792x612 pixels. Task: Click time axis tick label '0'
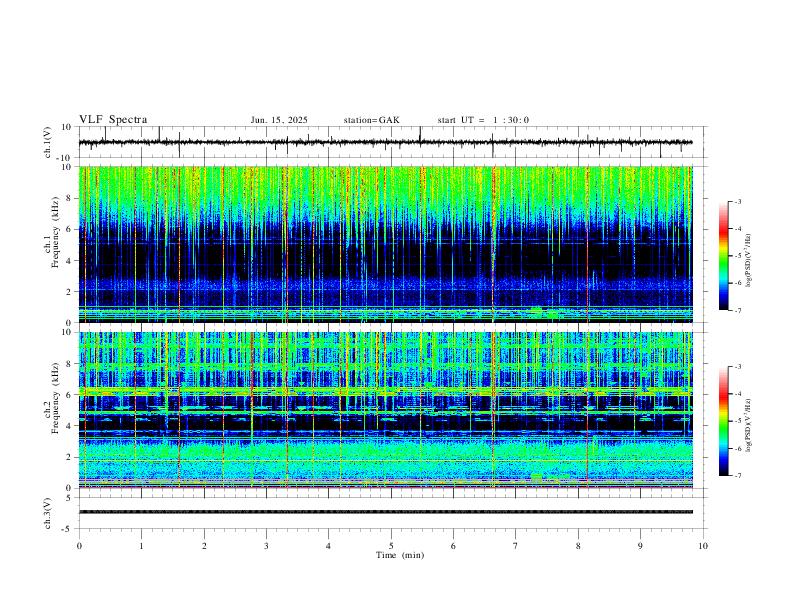point(79,546)
